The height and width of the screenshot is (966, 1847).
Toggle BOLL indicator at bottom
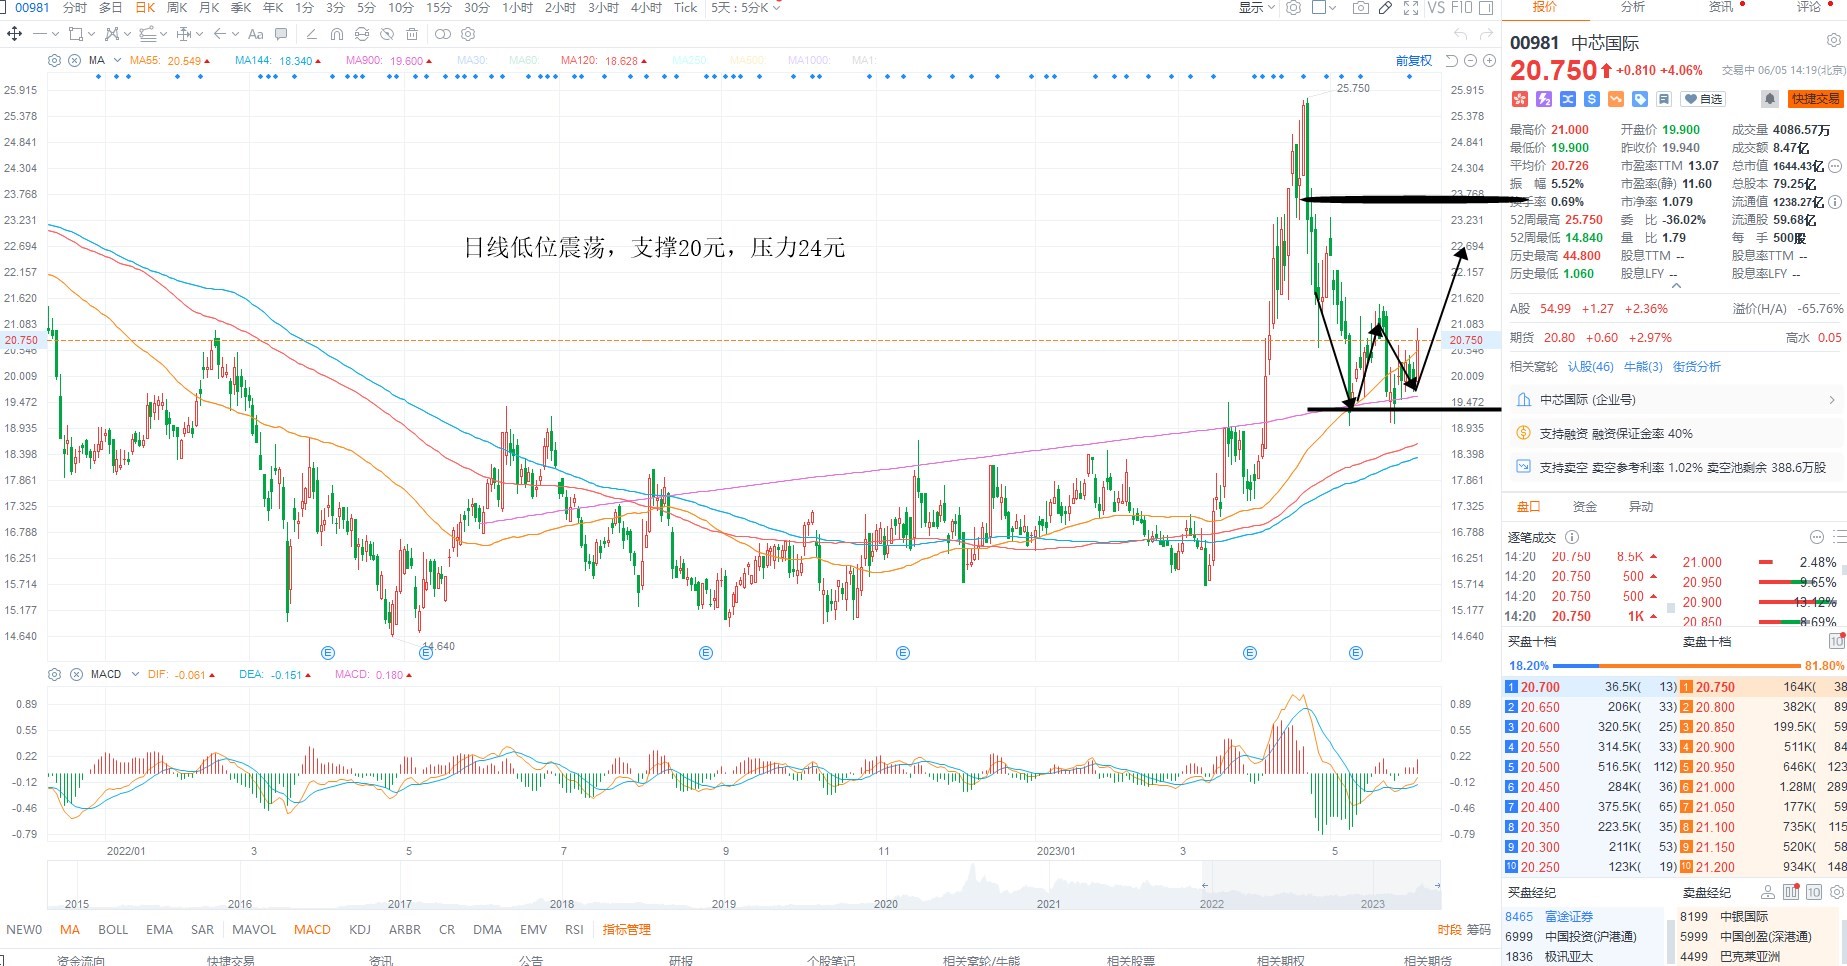click(113, 929)
